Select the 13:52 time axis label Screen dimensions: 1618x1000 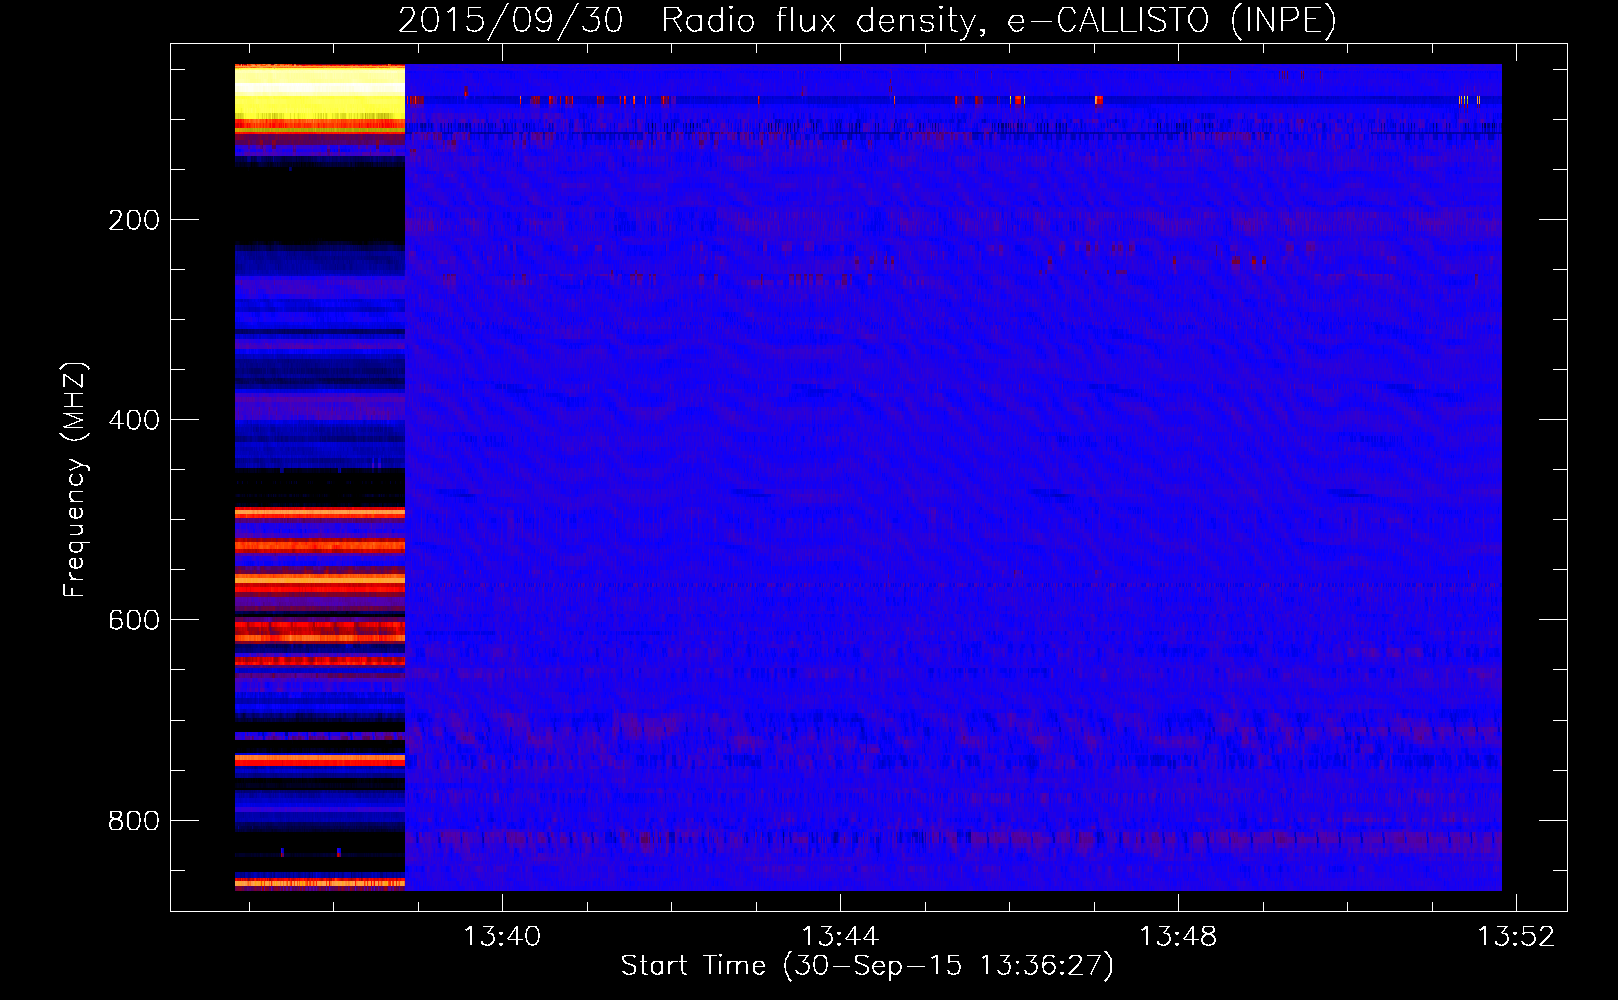(1517, 936)
